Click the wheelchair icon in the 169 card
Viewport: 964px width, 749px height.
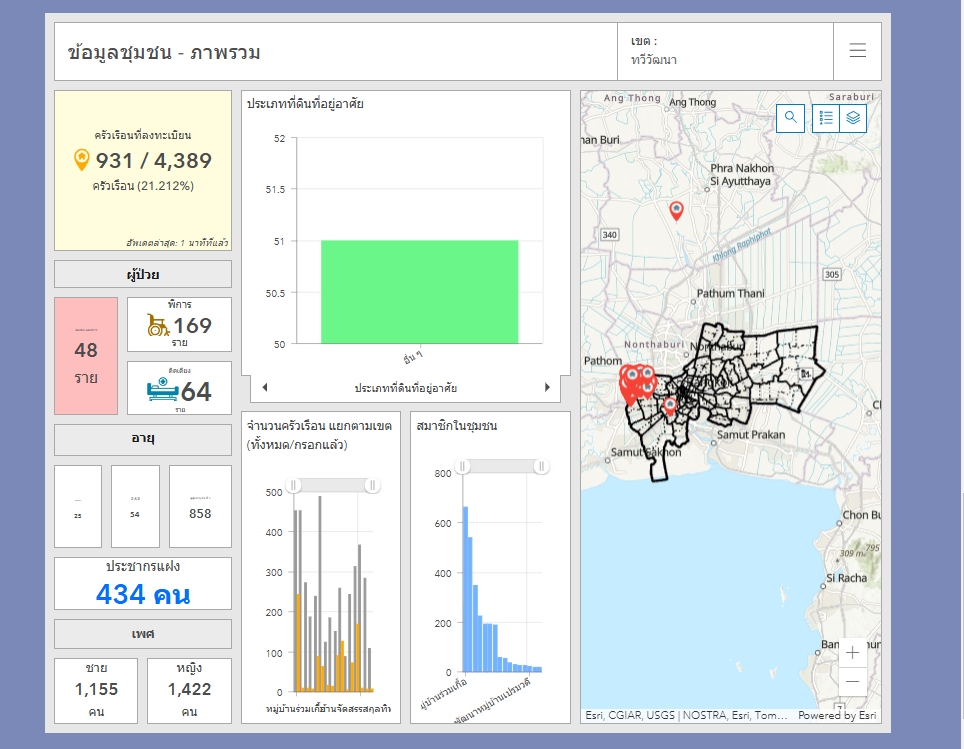pyautogui.click(x=158, y=325)
